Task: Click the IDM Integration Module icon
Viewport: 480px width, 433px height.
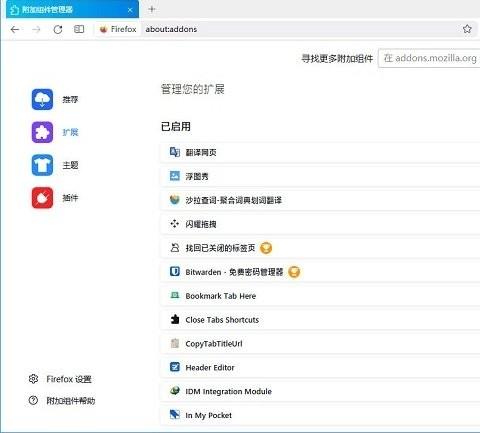Action: (175, 391)
